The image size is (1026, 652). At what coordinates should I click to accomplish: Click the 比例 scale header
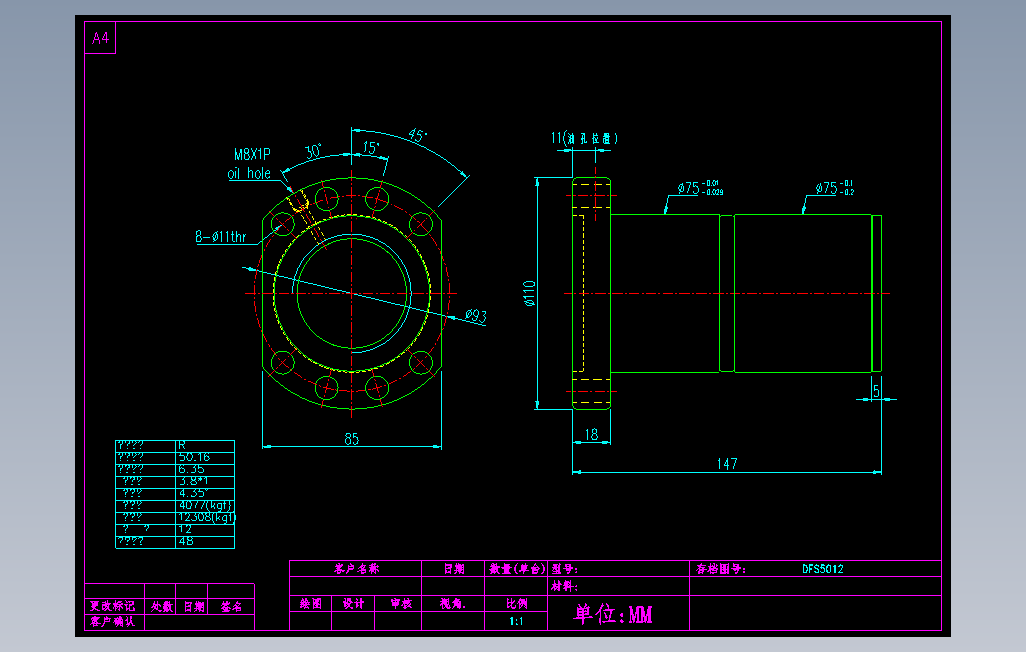coord(516,604)
